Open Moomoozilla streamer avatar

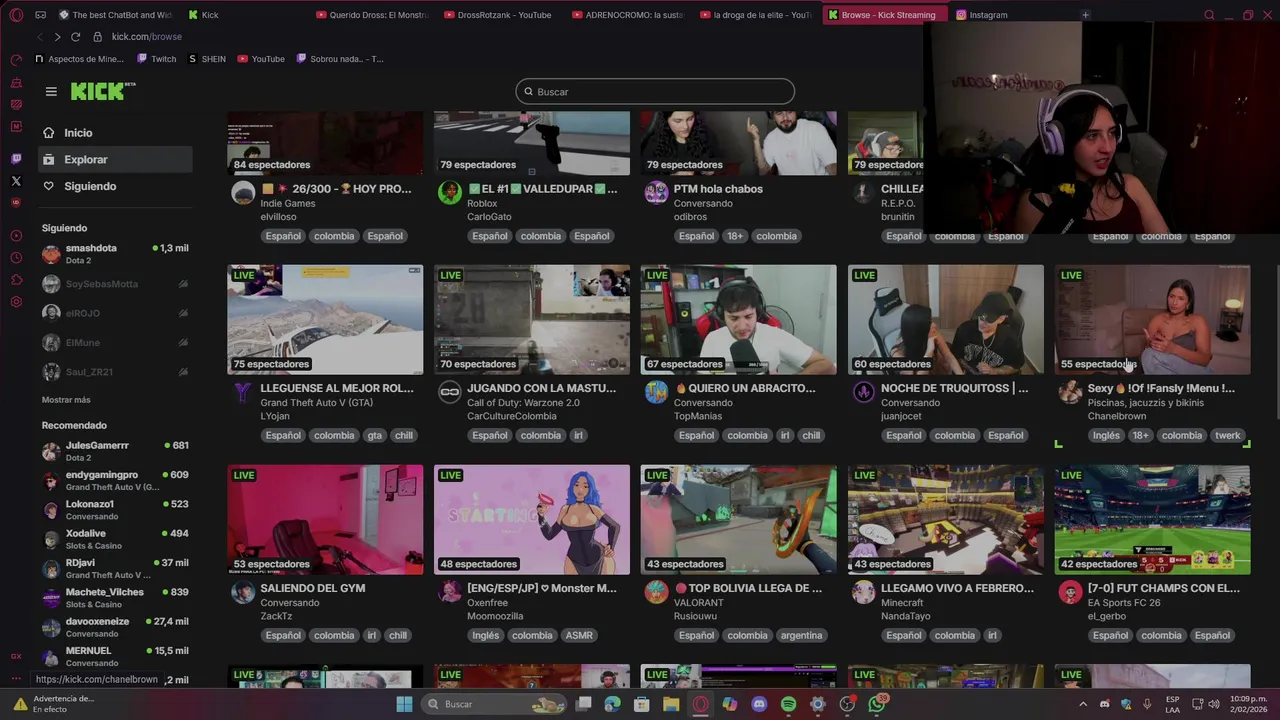pyautogui.click(x=450, y=592)
